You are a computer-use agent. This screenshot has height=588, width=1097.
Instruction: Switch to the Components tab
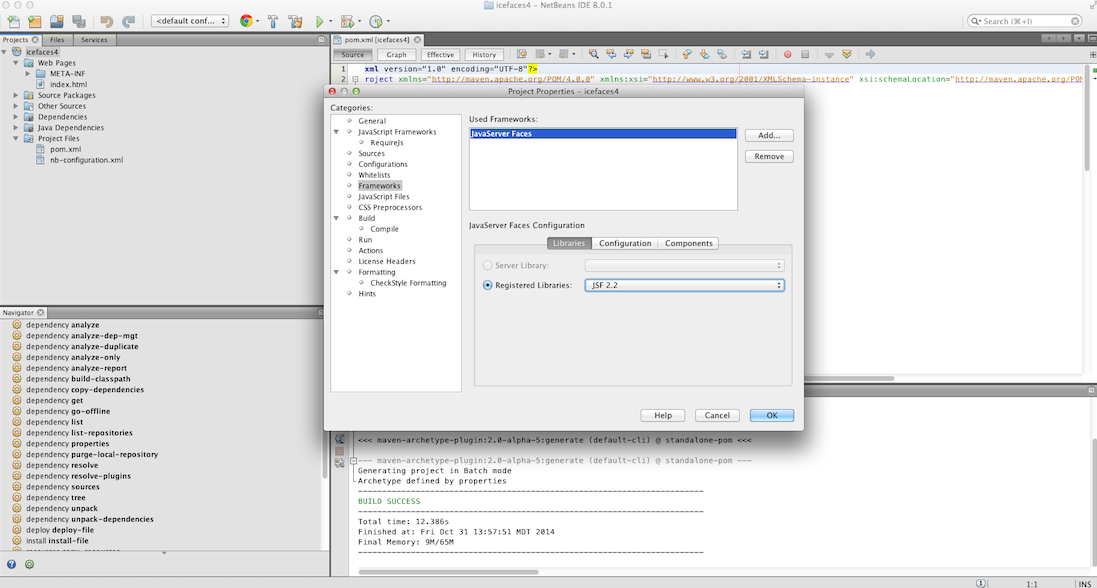(689, 243)
